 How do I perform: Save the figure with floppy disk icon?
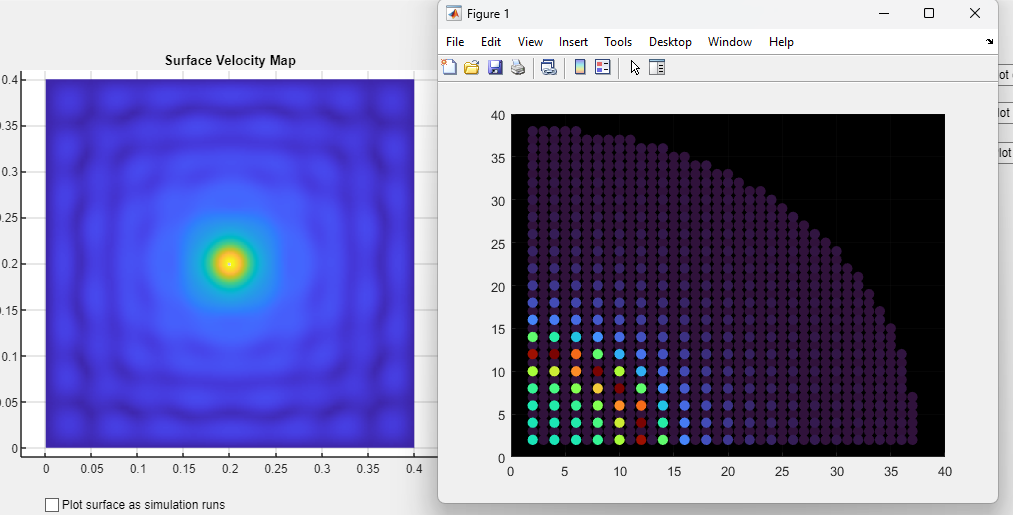(495, 67)
